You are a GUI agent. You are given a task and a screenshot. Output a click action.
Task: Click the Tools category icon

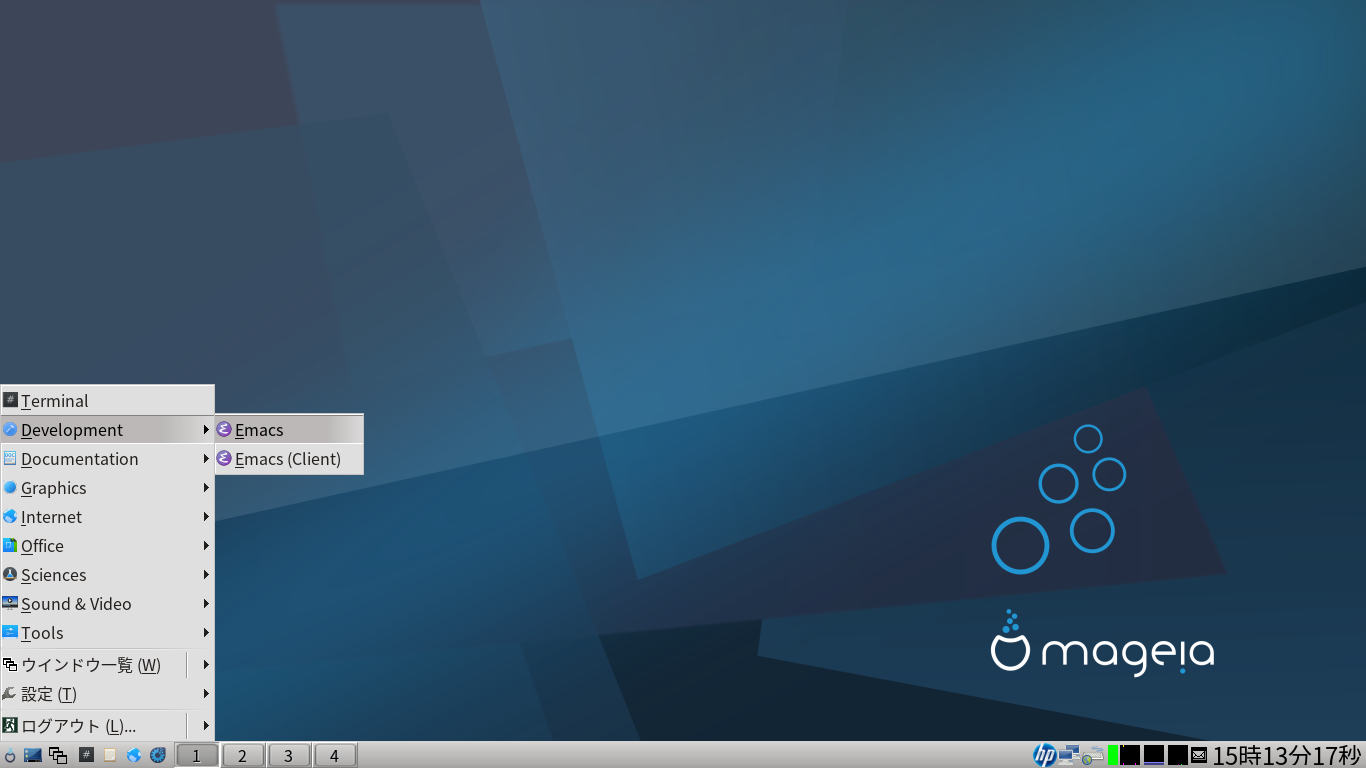(x=10, y=632)
